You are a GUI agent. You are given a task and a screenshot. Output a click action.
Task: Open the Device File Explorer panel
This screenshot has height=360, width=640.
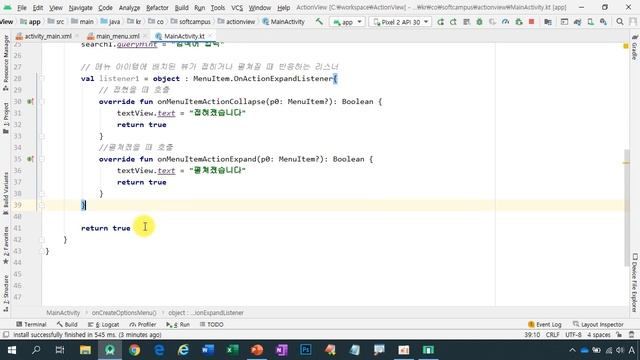coord(635,282)
